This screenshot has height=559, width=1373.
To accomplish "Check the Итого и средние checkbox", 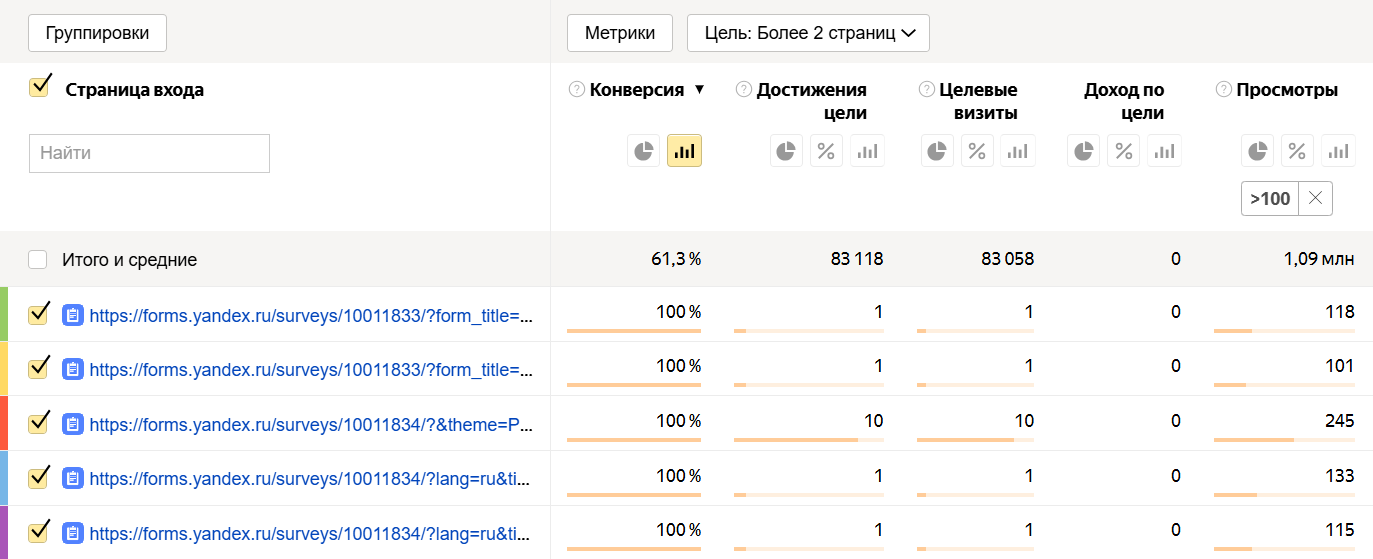I will pos(38,260).
